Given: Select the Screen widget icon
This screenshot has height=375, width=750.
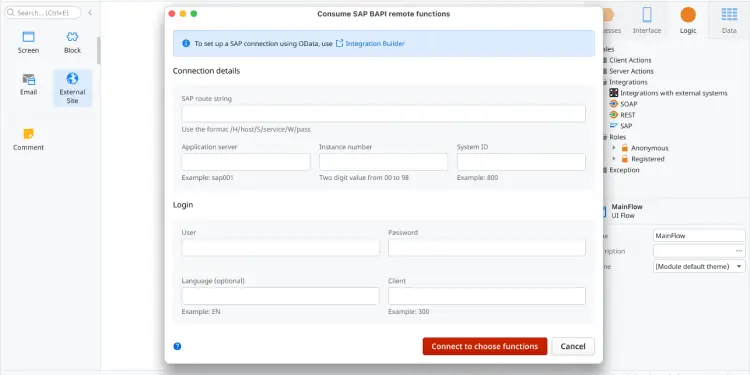Looking at the screenshot, I should (x=29, y=37).
